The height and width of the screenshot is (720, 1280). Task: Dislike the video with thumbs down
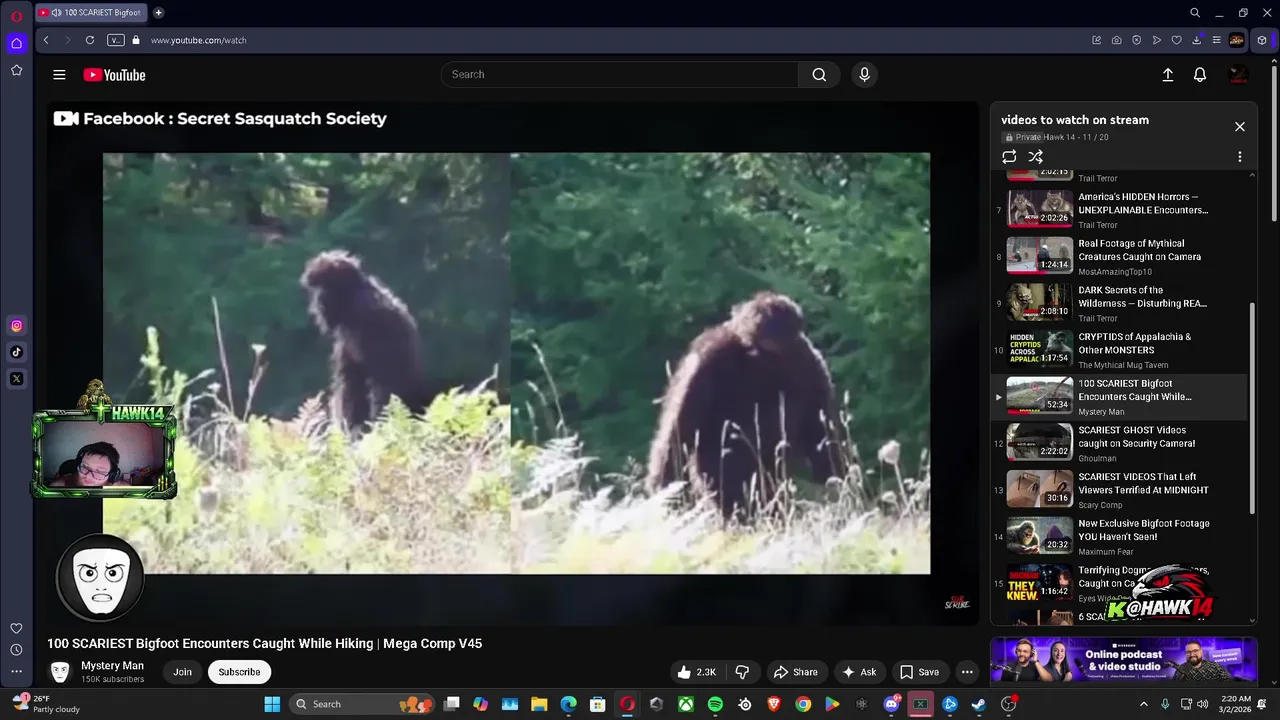coord(742,672)
